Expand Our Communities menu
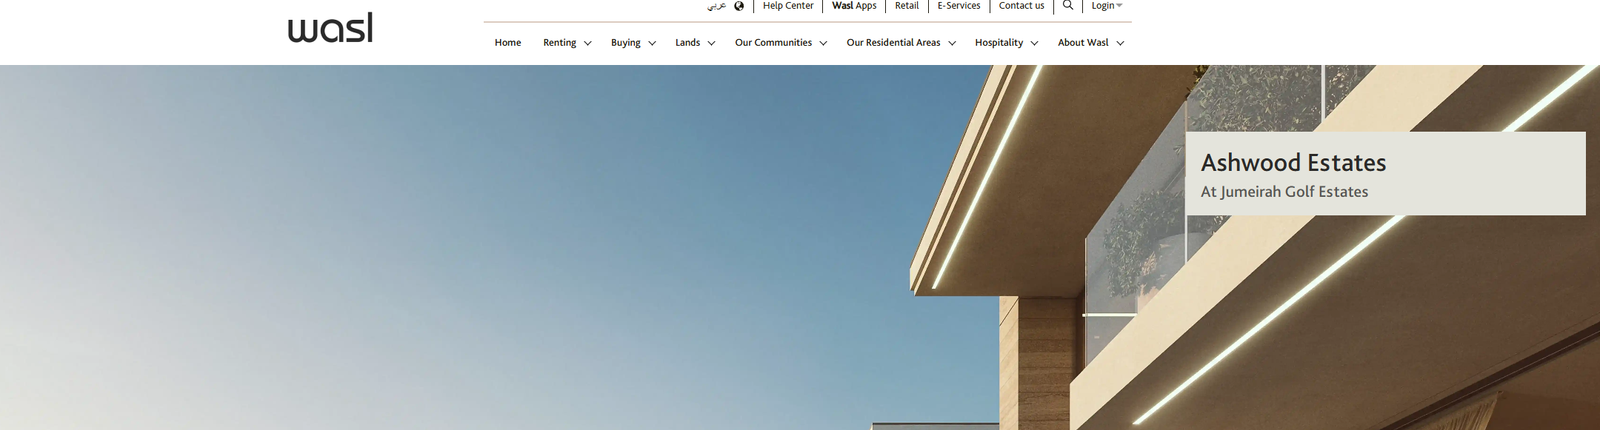The height and width of the screenshot is (430, 1600). pyautogui.click(x=780, y=43)
